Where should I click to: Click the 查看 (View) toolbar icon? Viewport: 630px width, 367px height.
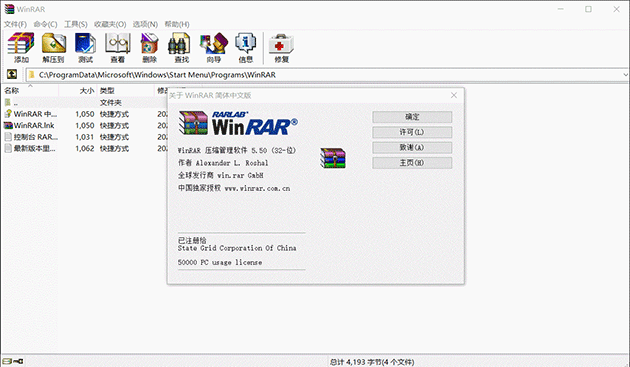click(118, 43)
